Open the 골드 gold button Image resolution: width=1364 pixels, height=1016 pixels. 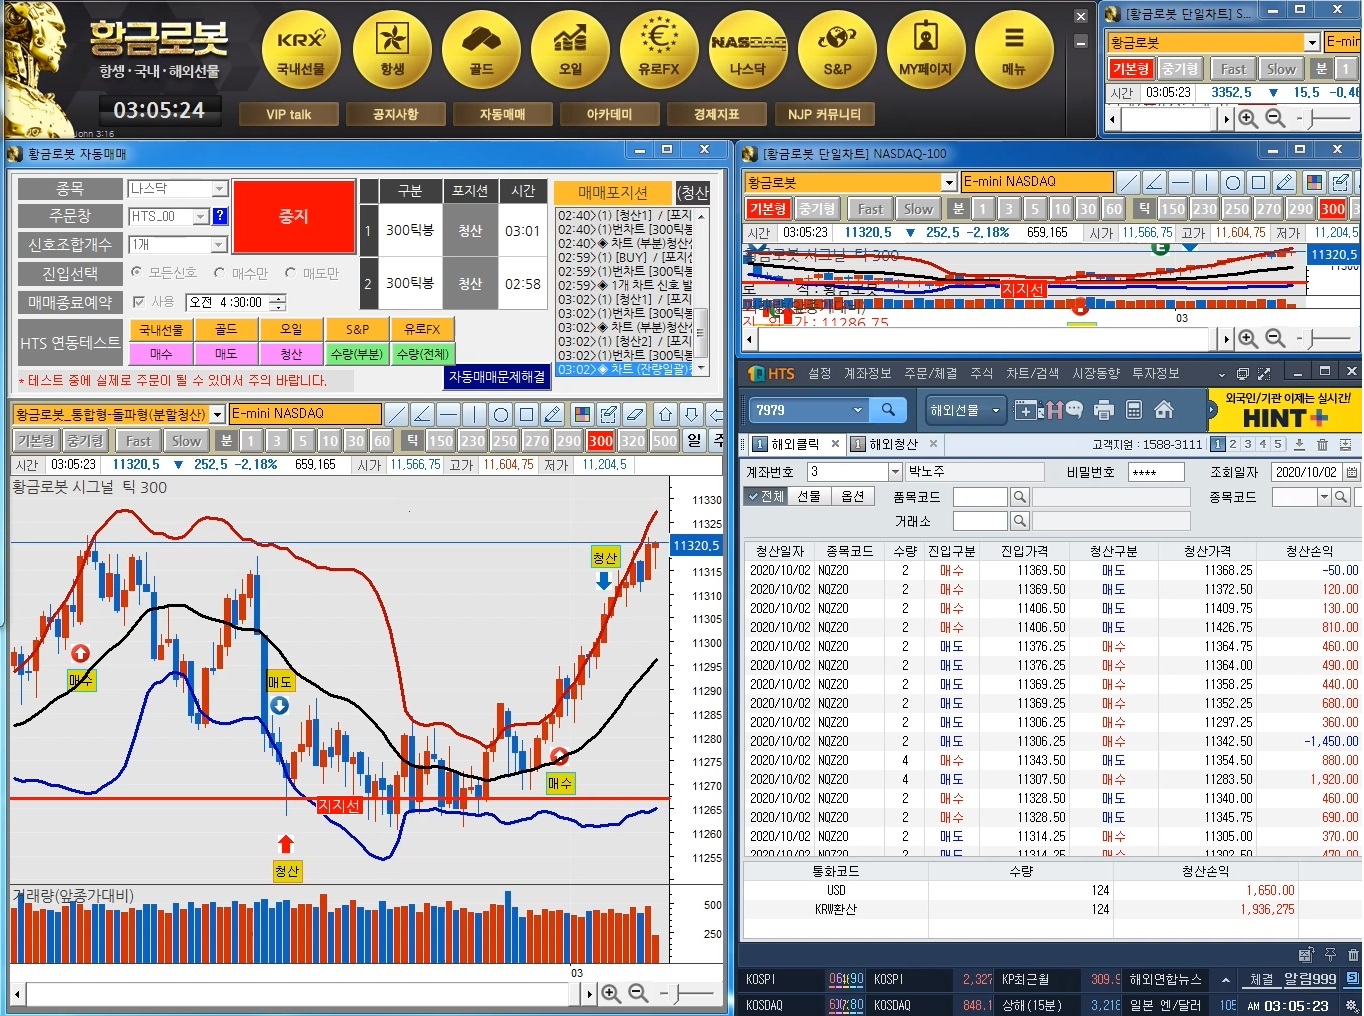pos(481,50)
